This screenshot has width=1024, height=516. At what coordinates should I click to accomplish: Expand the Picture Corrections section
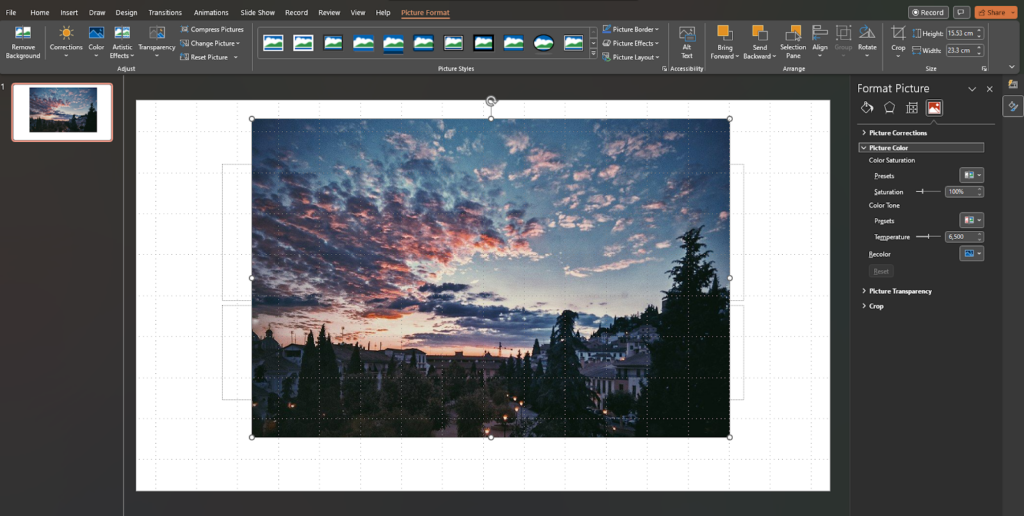tap(897, 133)
